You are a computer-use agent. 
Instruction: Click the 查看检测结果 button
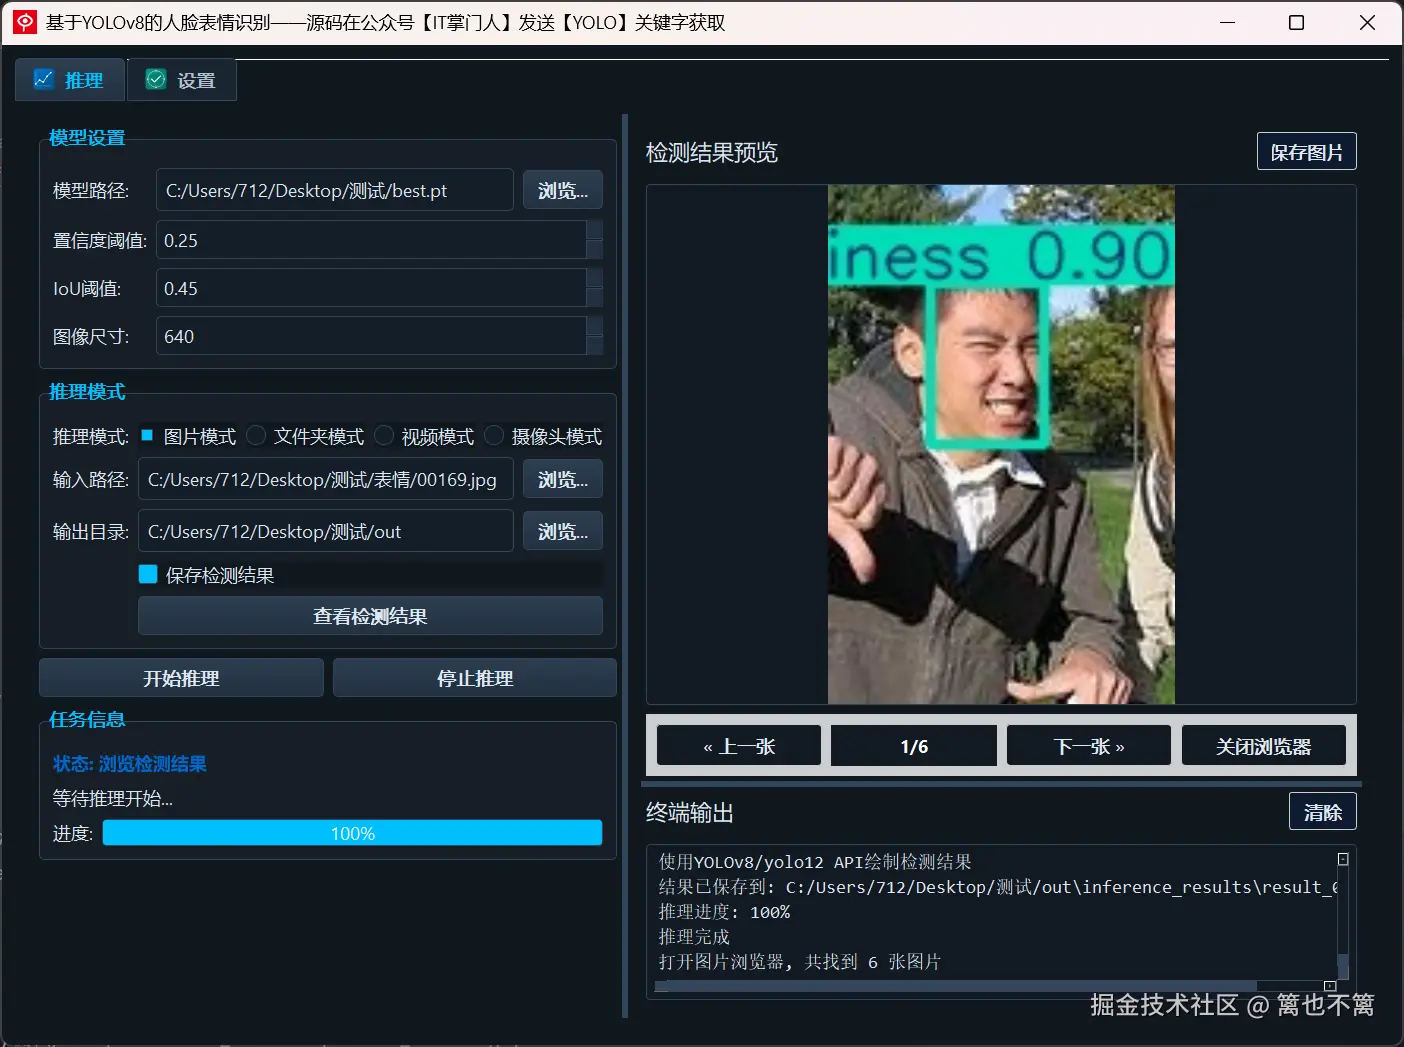369,616
